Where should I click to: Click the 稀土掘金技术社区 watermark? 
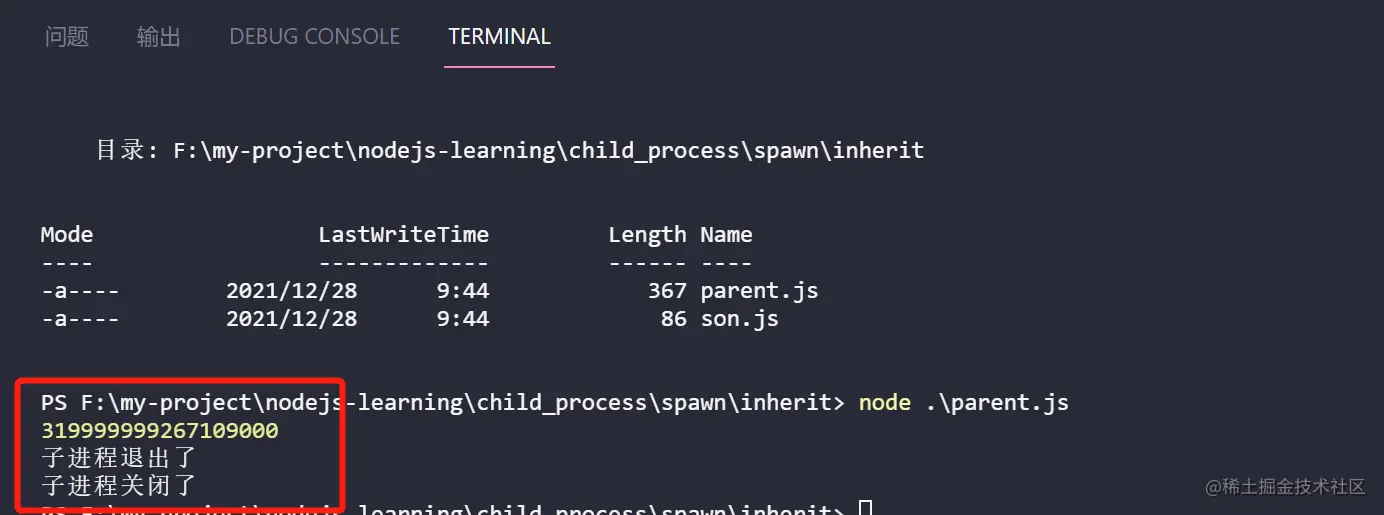point(1285,487)
